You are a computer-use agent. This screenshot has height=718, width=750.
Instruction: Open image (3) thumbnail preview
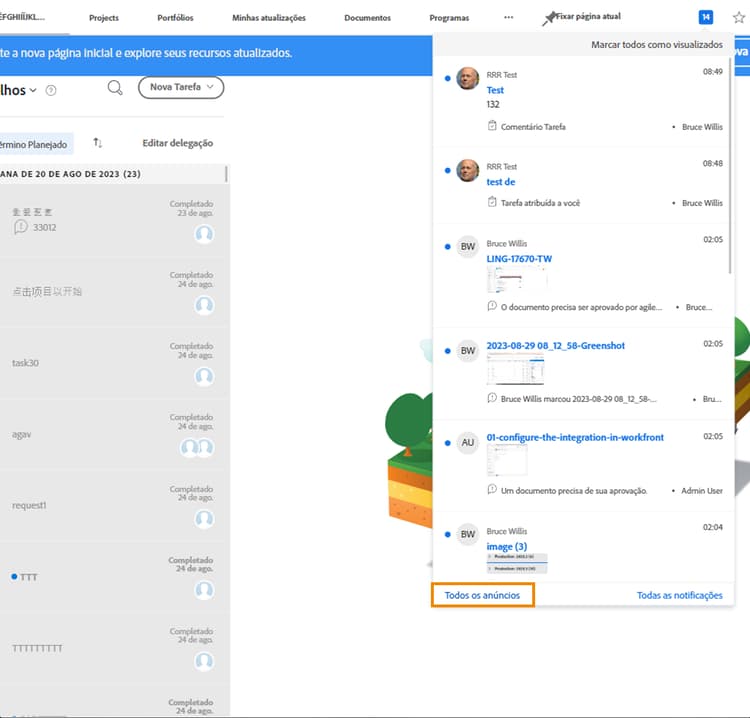tap(517, 563)
